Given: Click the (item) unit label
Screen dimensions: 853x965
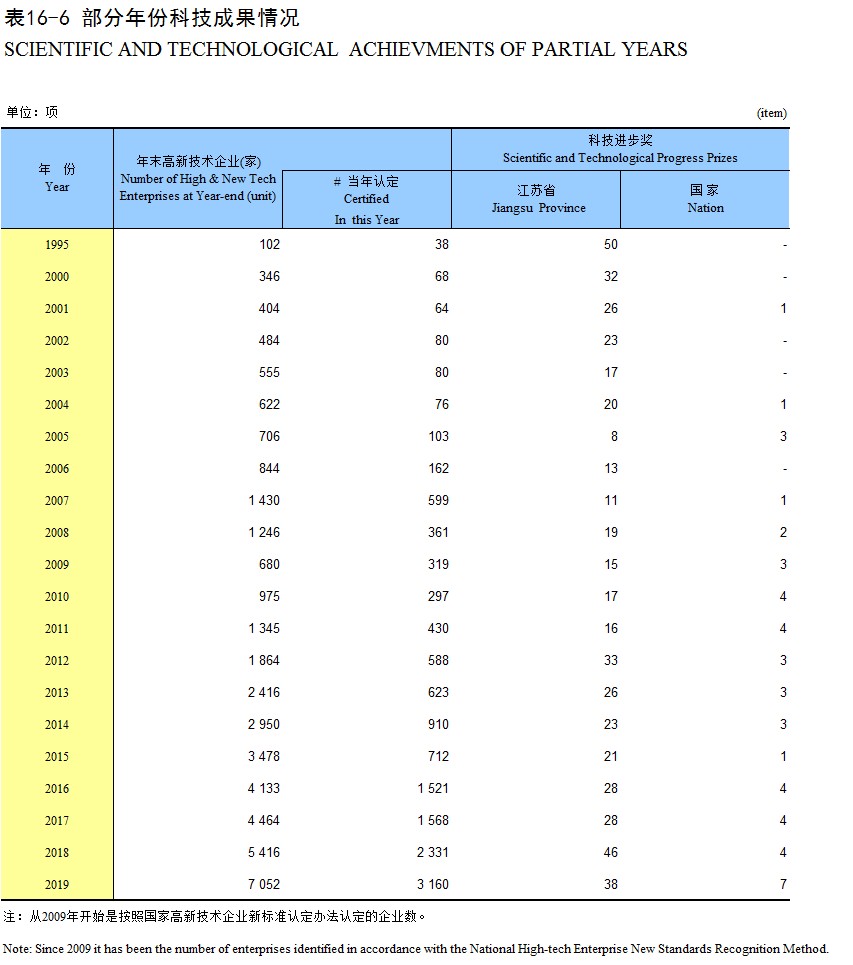Looking at the screenshot, I should pos(772,113).
